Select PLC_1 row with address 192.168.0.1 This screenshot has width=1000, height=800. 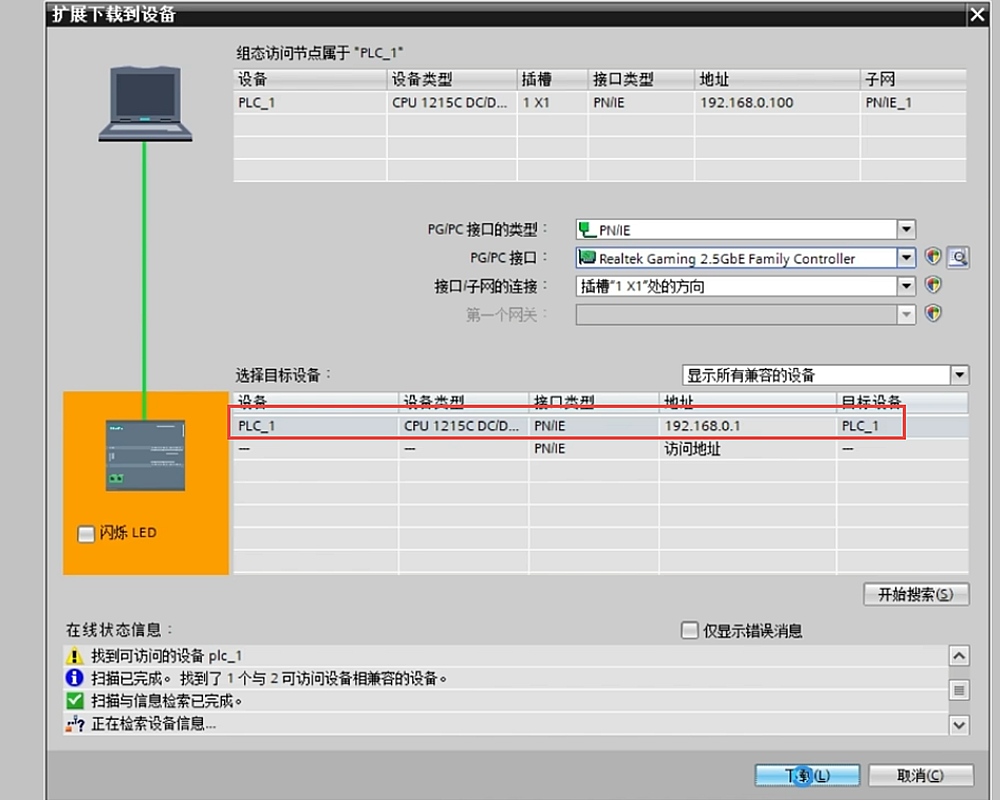point(568,426)
